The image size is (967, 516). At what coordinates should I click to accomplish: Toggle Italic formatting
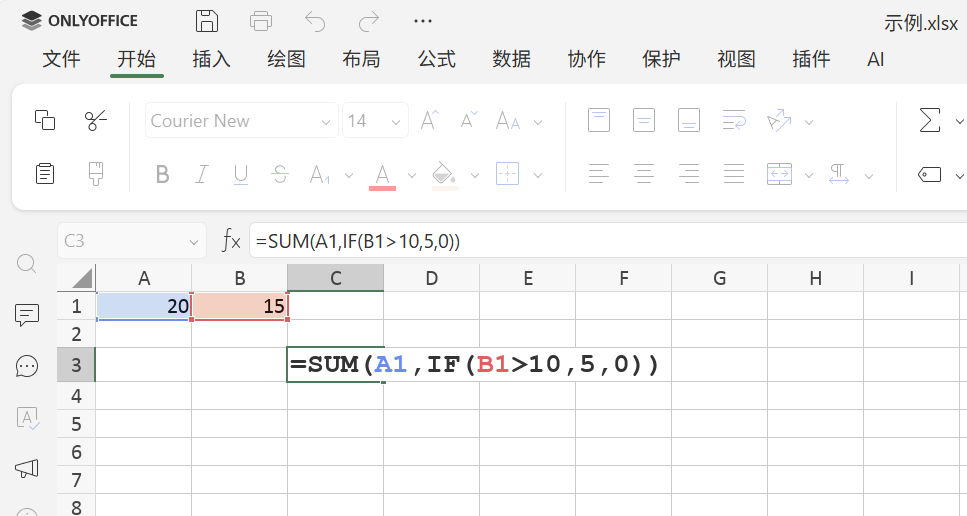click(x=201, y=175)
